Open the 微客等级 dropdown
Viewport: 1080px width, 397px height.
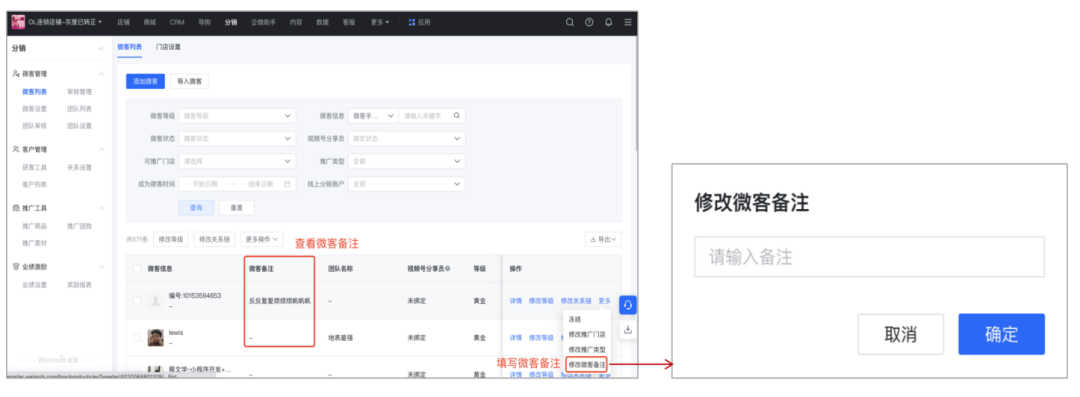click(237, 116)
